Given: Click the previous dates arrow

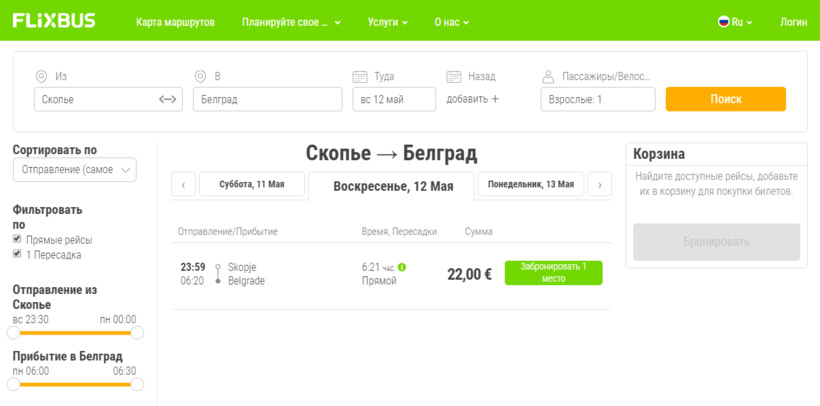Looking at the screenshot, I should 183,185.
